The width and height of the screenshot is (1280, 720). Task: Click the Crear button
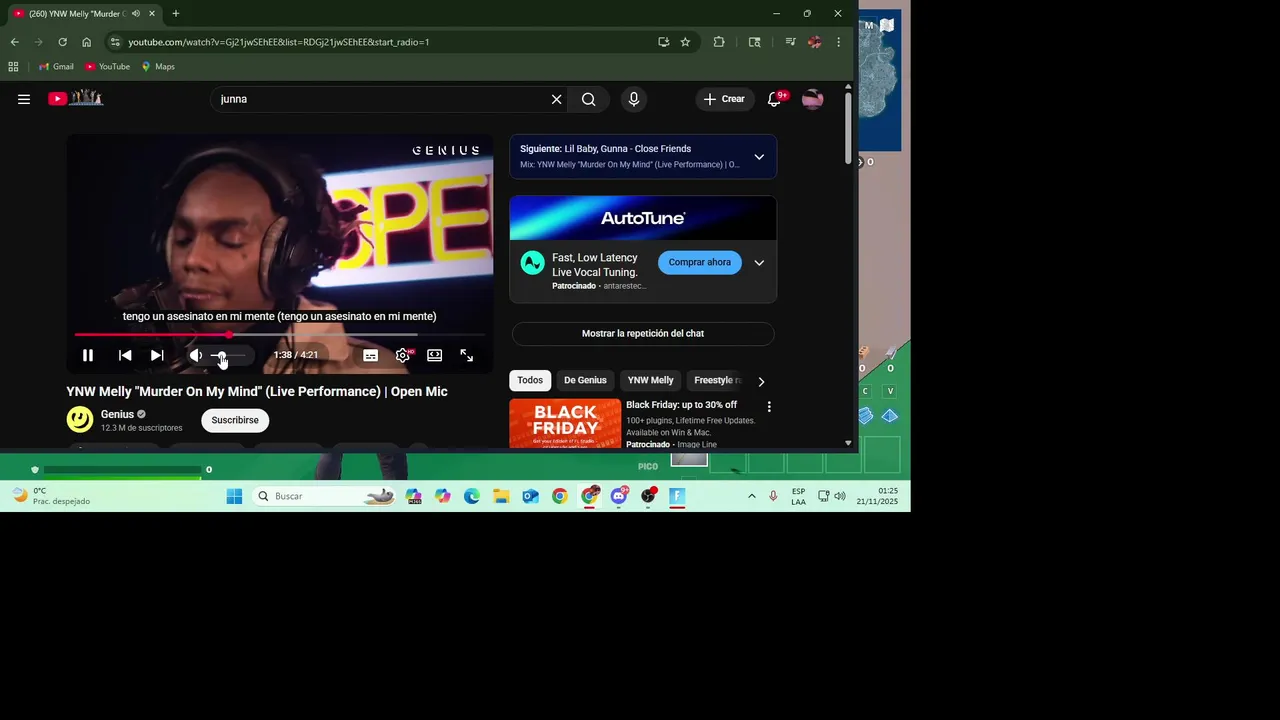tap(724, 99)
